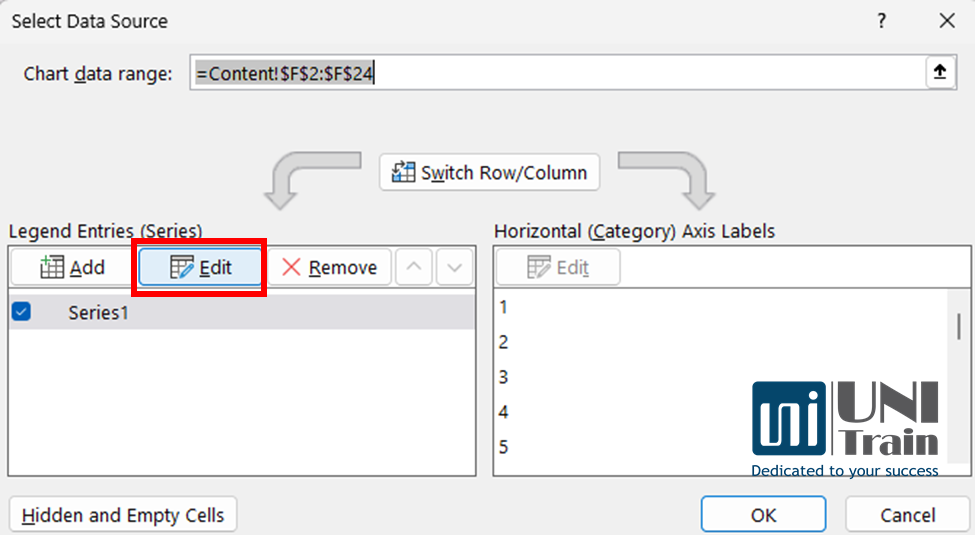Close the Select Data Source dialog
The height and width of the screenshot is (535, 975).
click(x=947, y=21)
